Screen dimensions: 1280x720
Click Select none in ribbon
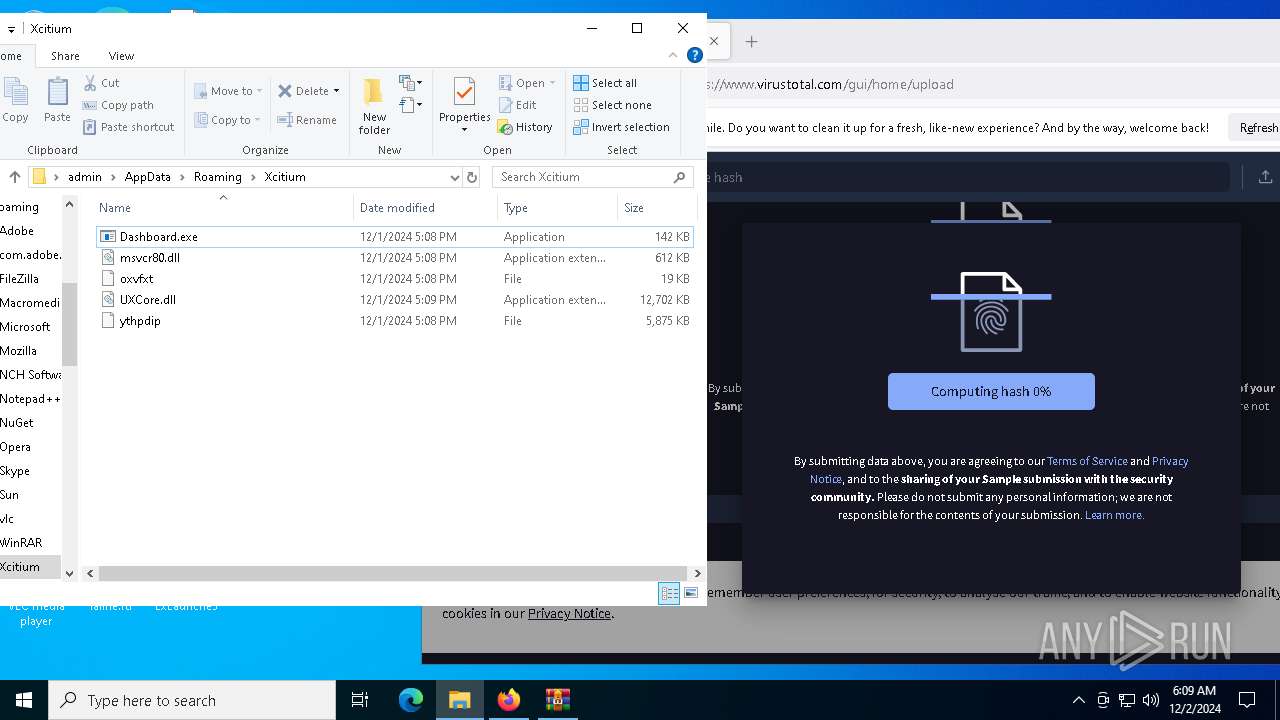[612, 105]
